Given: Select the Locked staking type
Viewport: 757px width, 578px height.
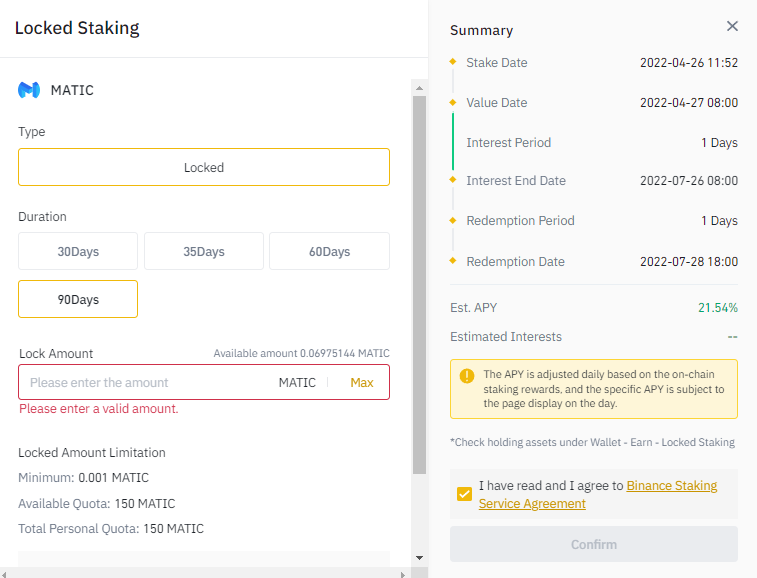Looking at the screenshot, I should [x=204, y=167].
